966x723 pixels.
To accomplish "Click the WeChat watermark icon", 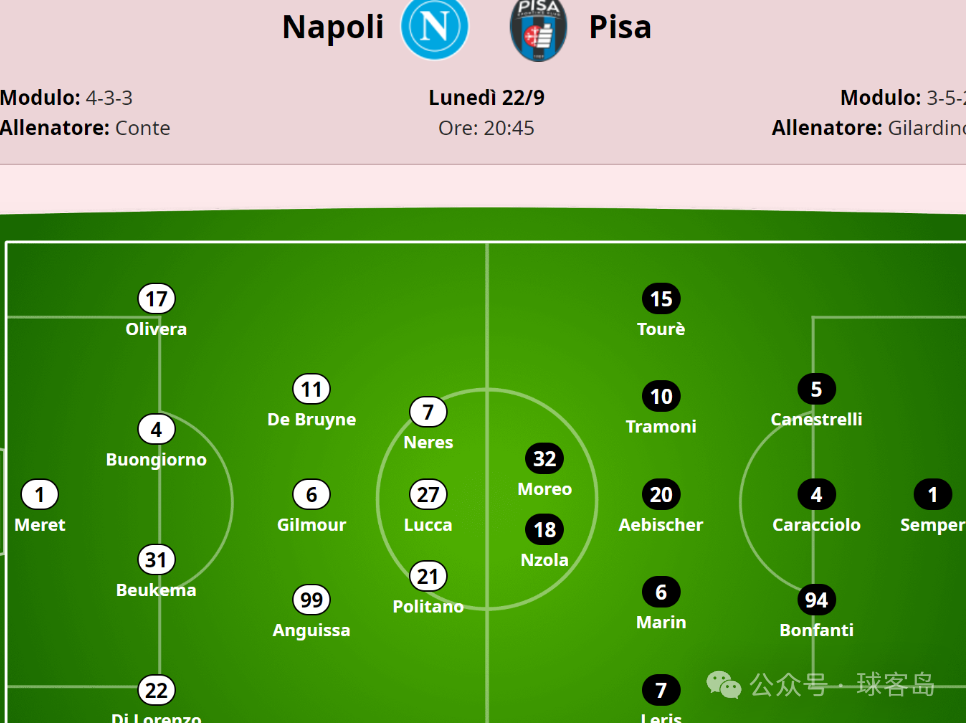I will coord(723,685).
